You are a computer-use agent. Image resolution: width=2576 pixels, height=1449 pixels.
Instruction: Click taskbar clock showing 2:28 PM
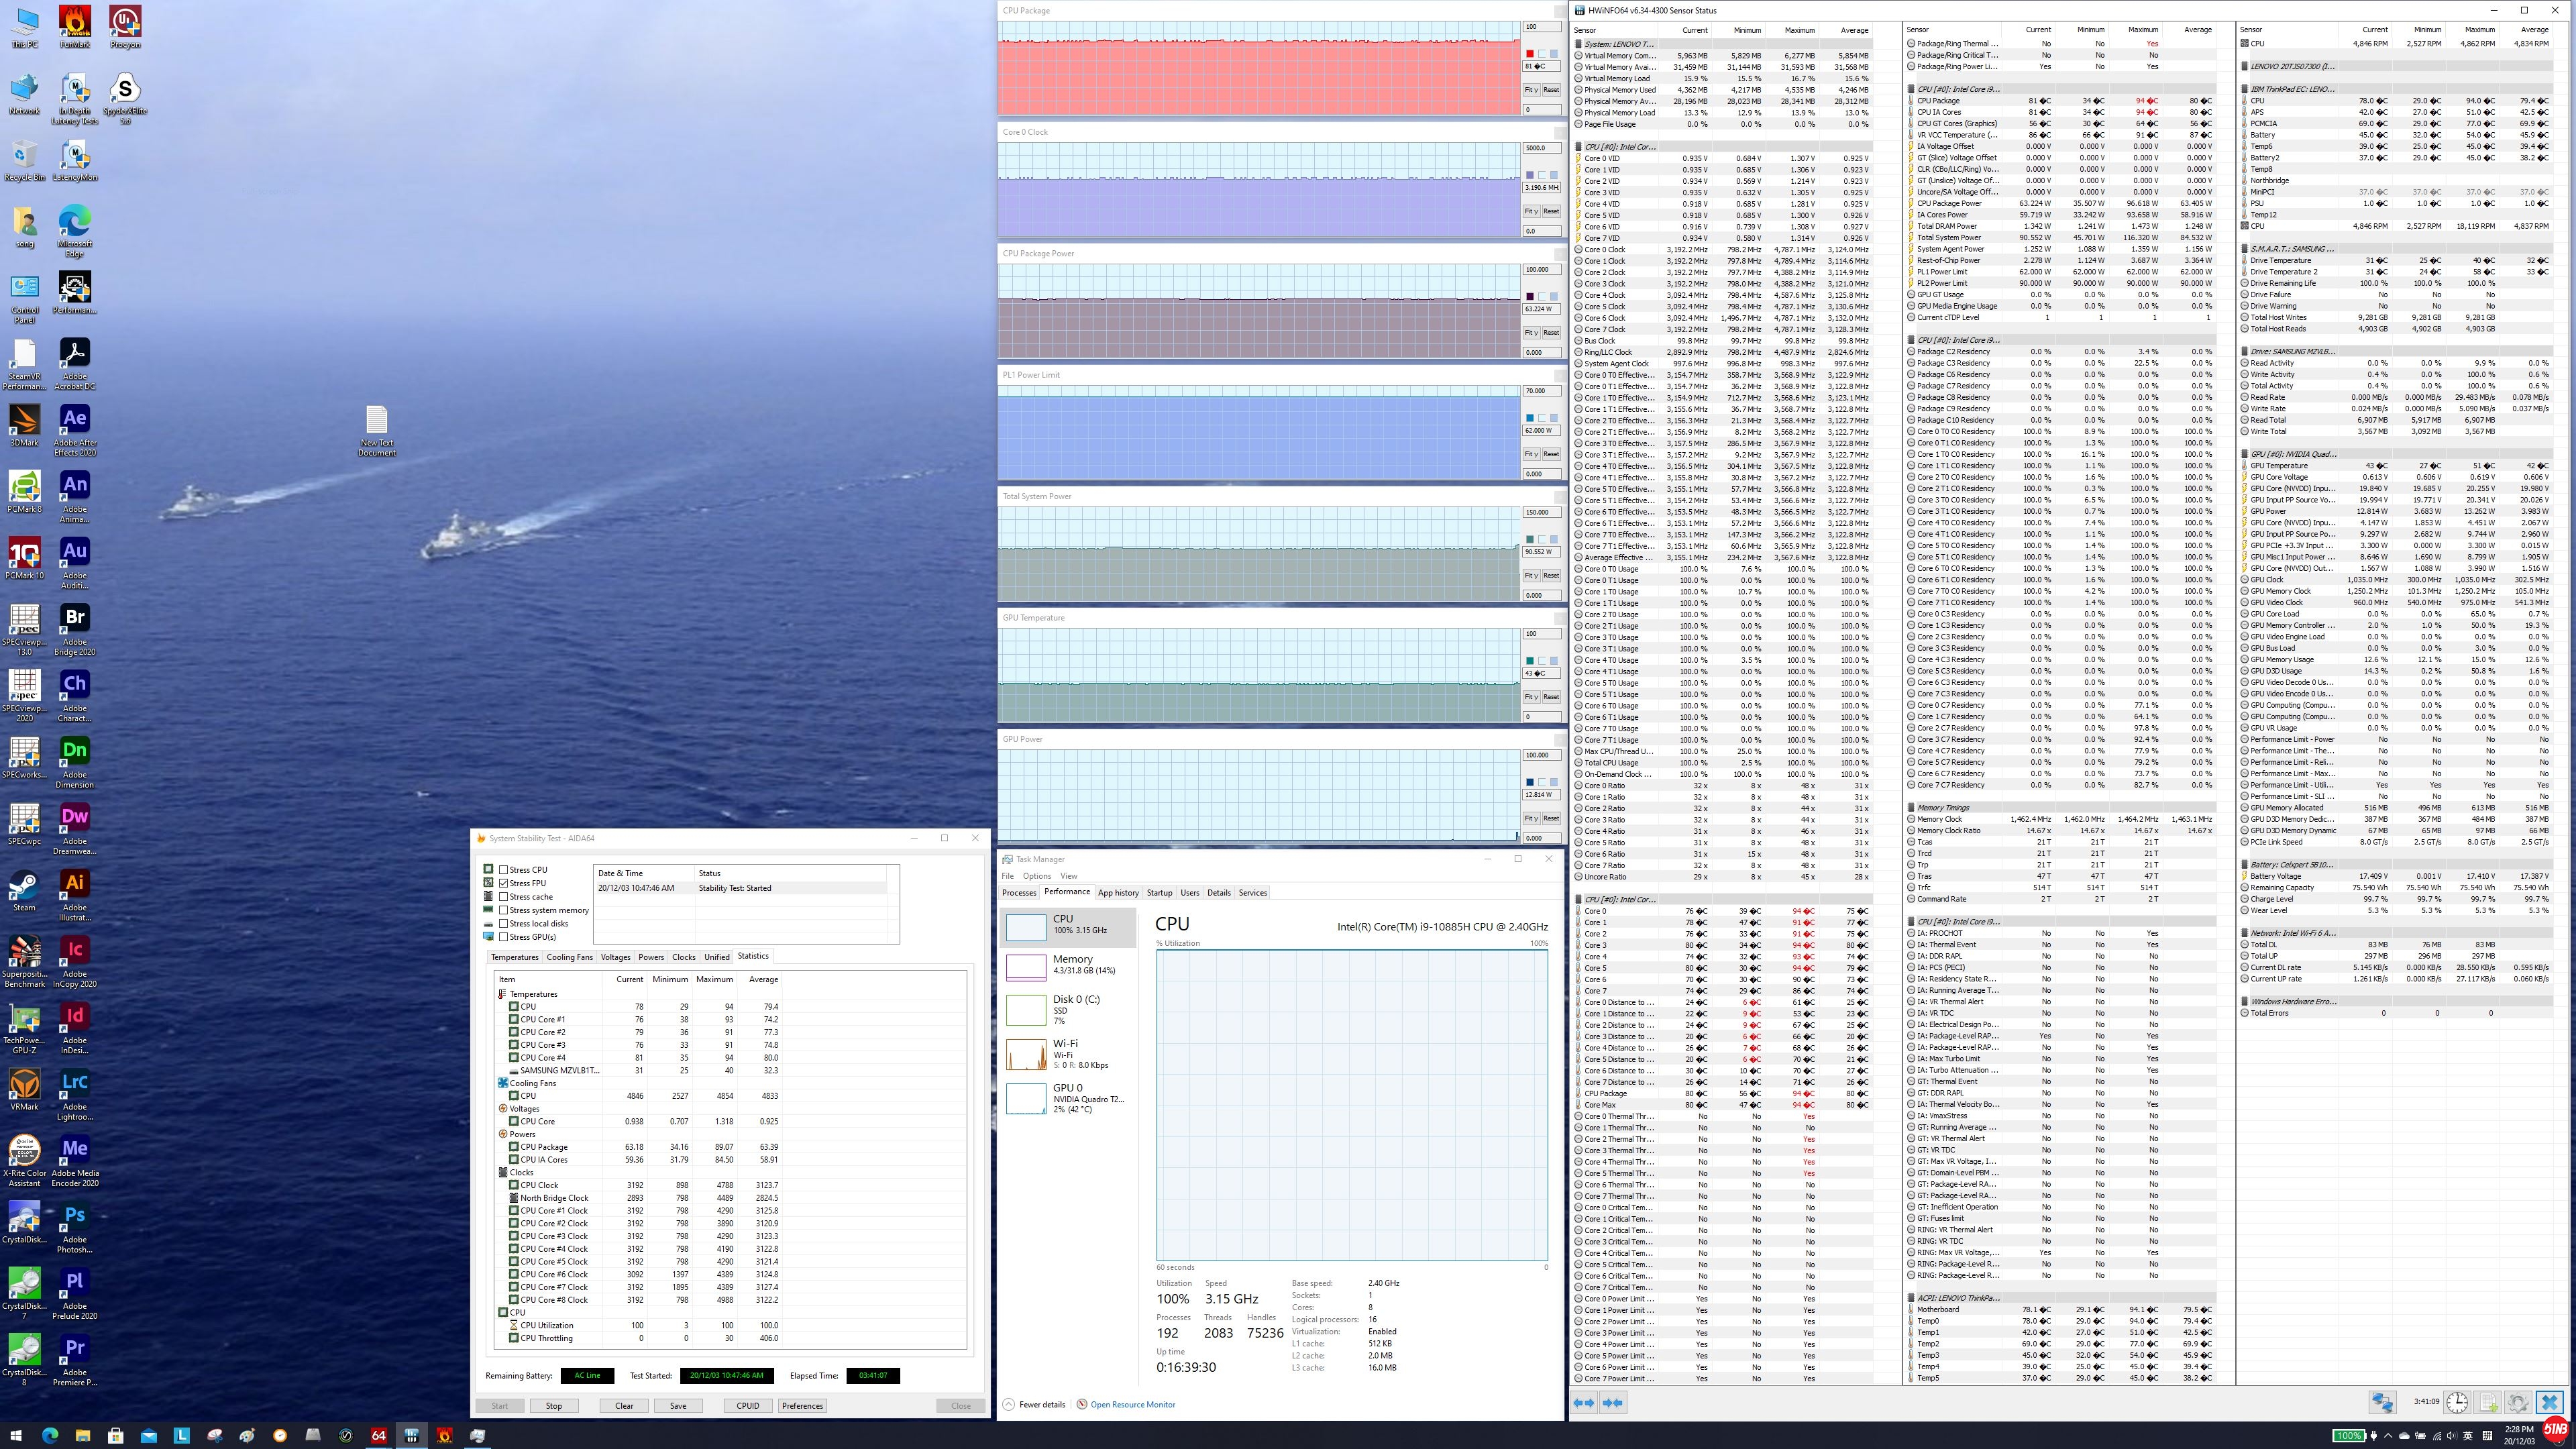click(x=2519, y=1435)
